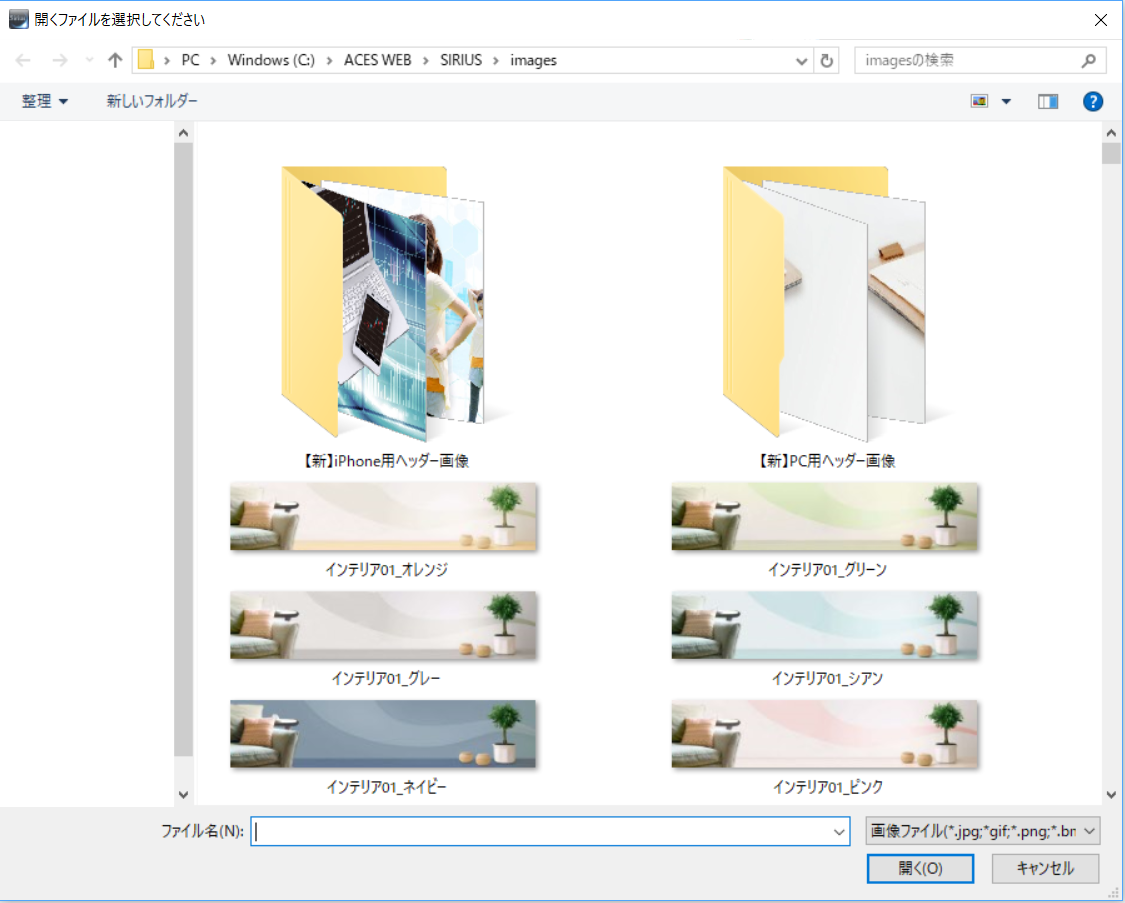Expand chevron after SIRIUS in path
Image resolution: width=1125 pixels, height=903 pixels.
(x=496, y=60)
